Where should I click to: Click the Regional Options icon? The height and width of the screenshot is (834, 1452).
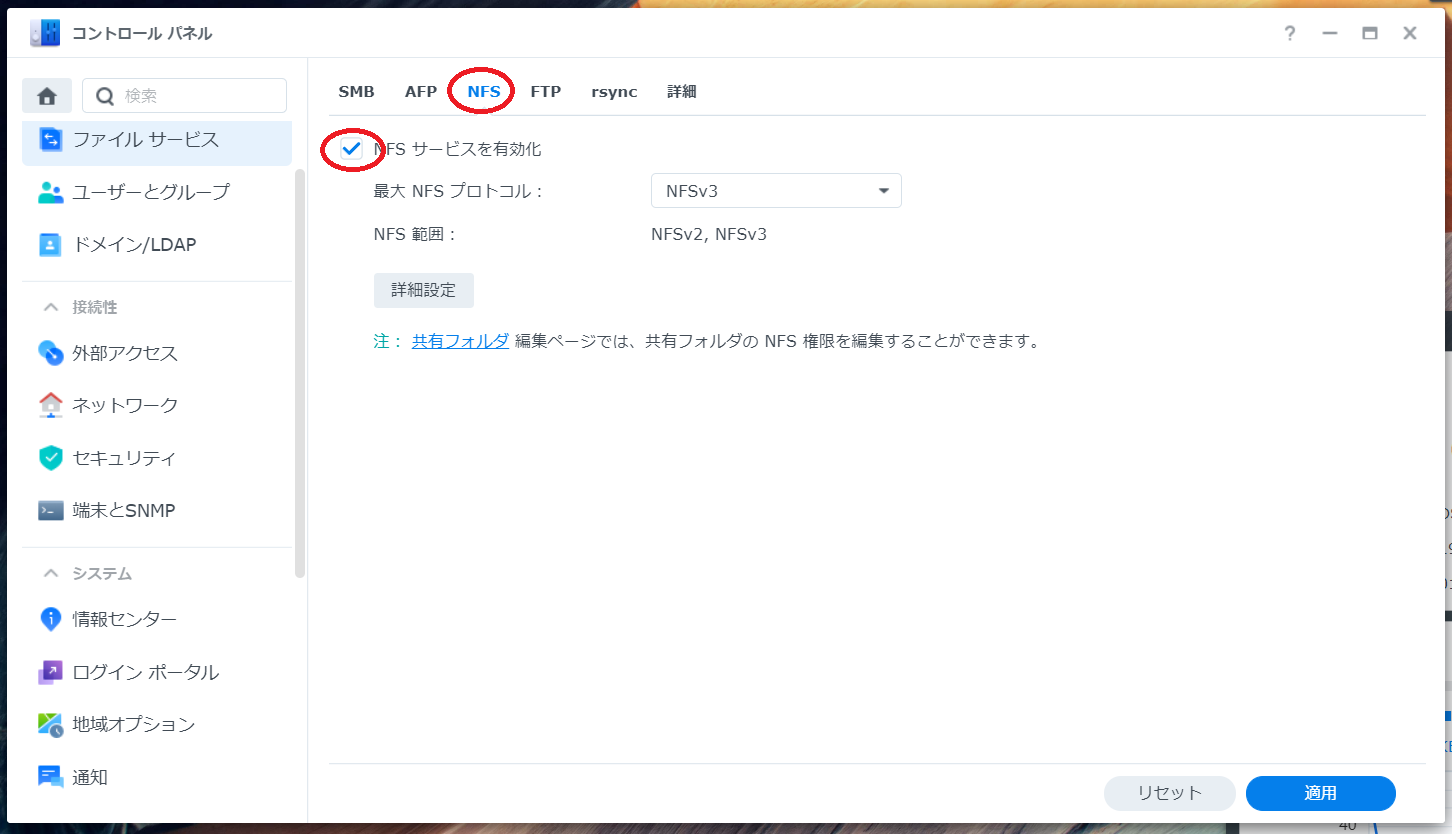pyautogui.click(x=51, y=725)
